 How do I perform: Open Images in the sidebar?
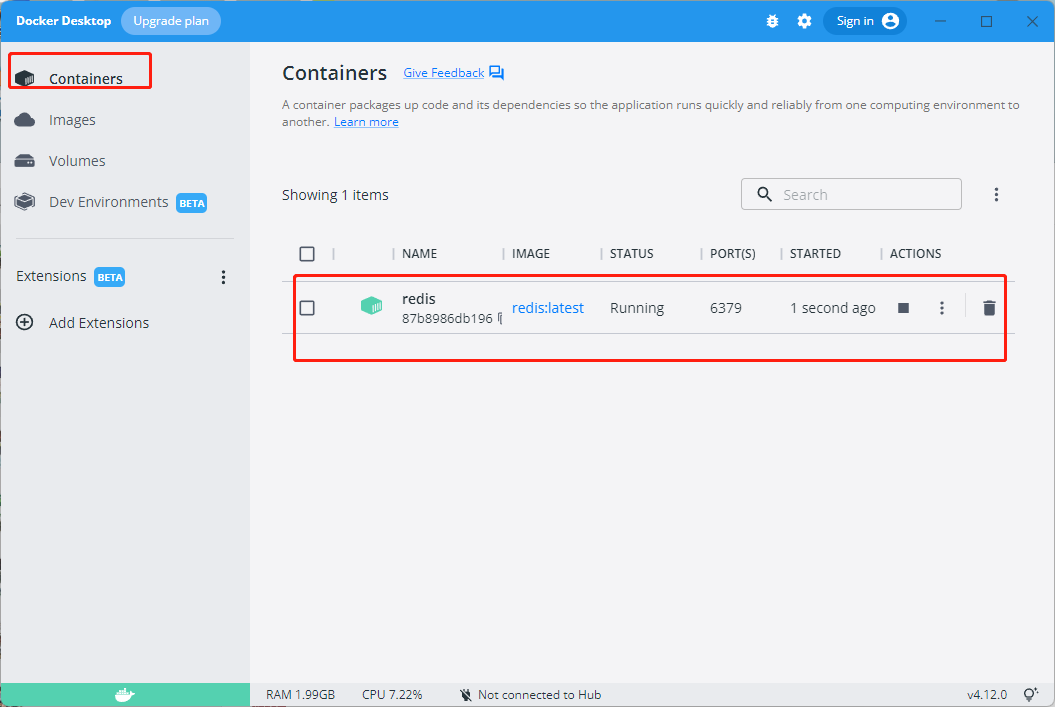tap(72, 120)
